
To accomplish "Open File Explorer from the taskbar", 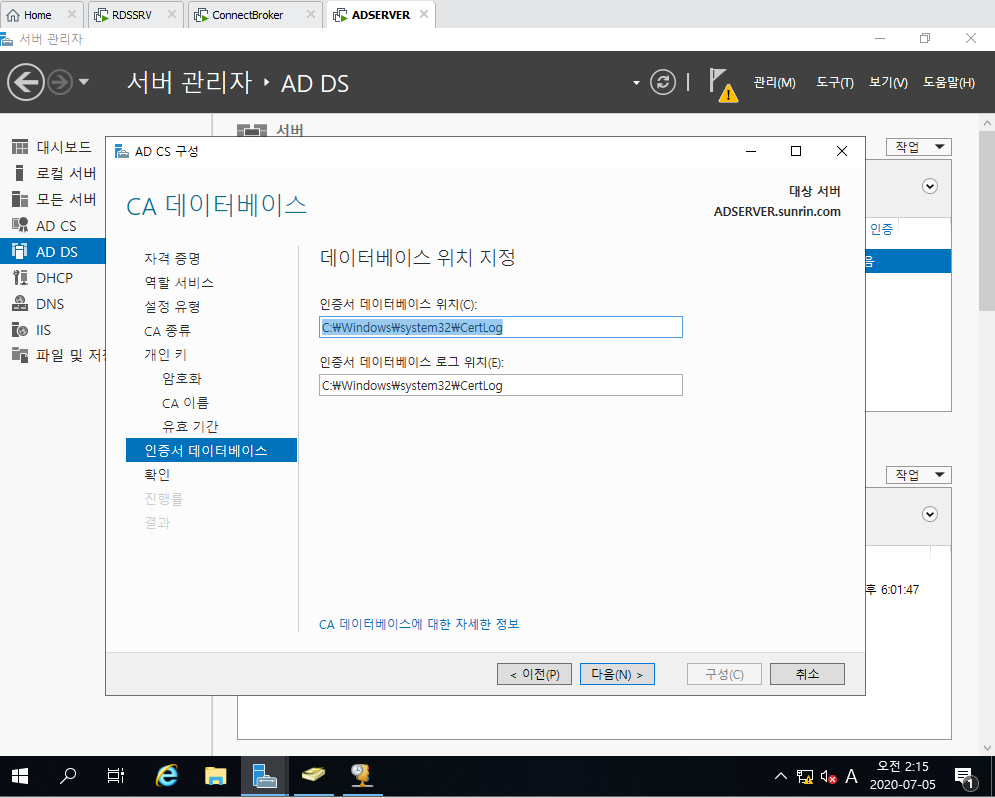I will pos(216,776).
